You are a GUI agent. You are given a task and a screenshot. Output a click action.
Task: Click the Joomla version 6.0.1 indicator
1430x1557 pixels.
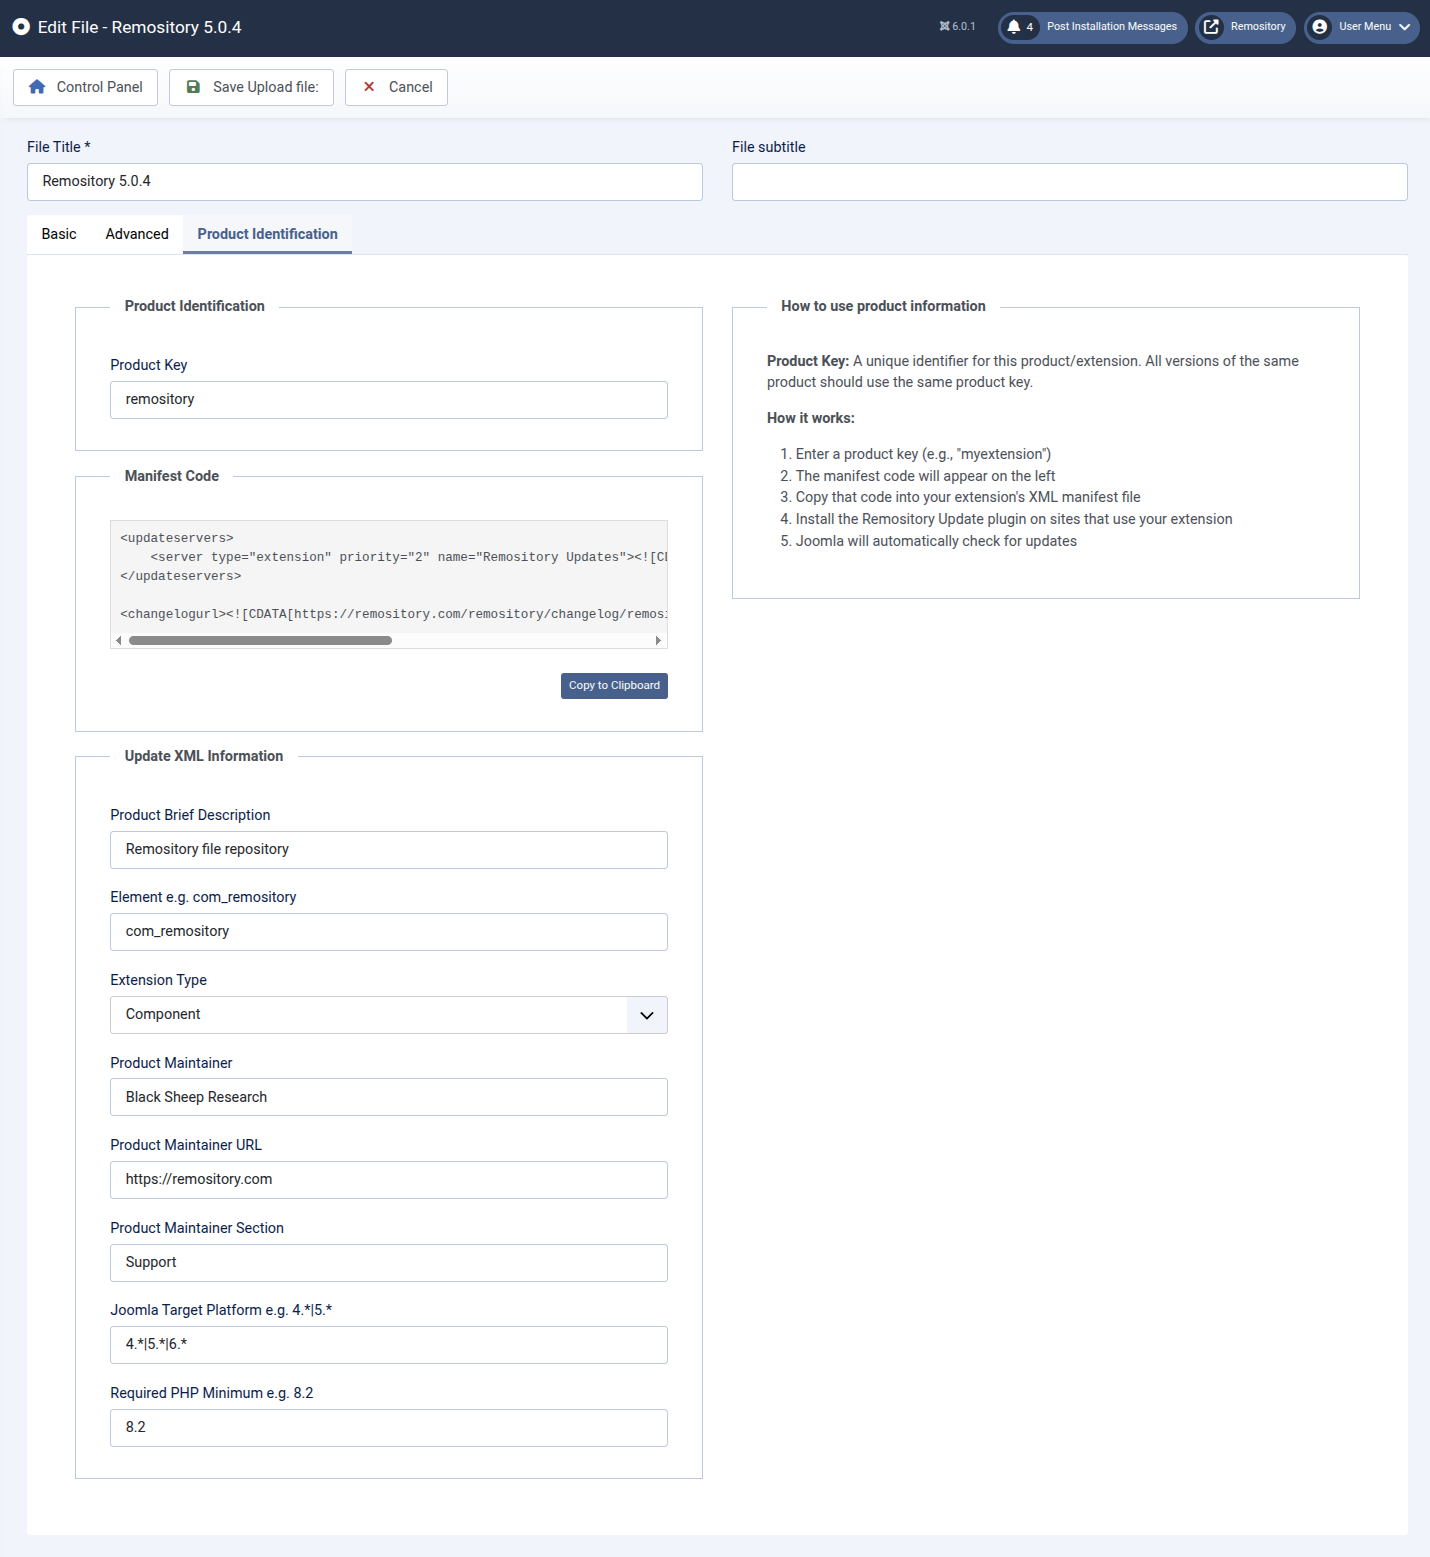[957, 27]
